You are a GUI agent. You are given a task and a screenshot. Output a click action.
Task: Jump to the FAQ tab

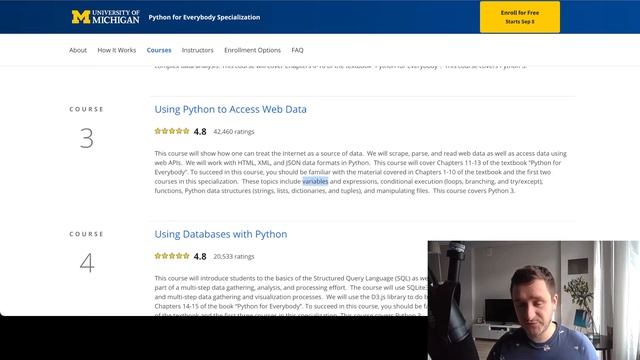(298, 50)
